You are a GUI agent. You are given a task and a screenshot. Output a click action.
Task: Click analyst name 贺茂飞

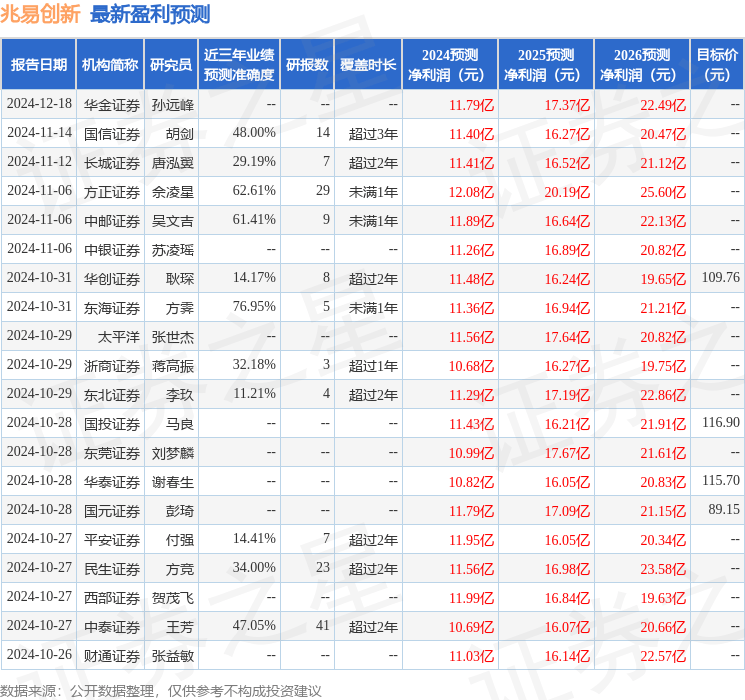click(x=172, y=598)
